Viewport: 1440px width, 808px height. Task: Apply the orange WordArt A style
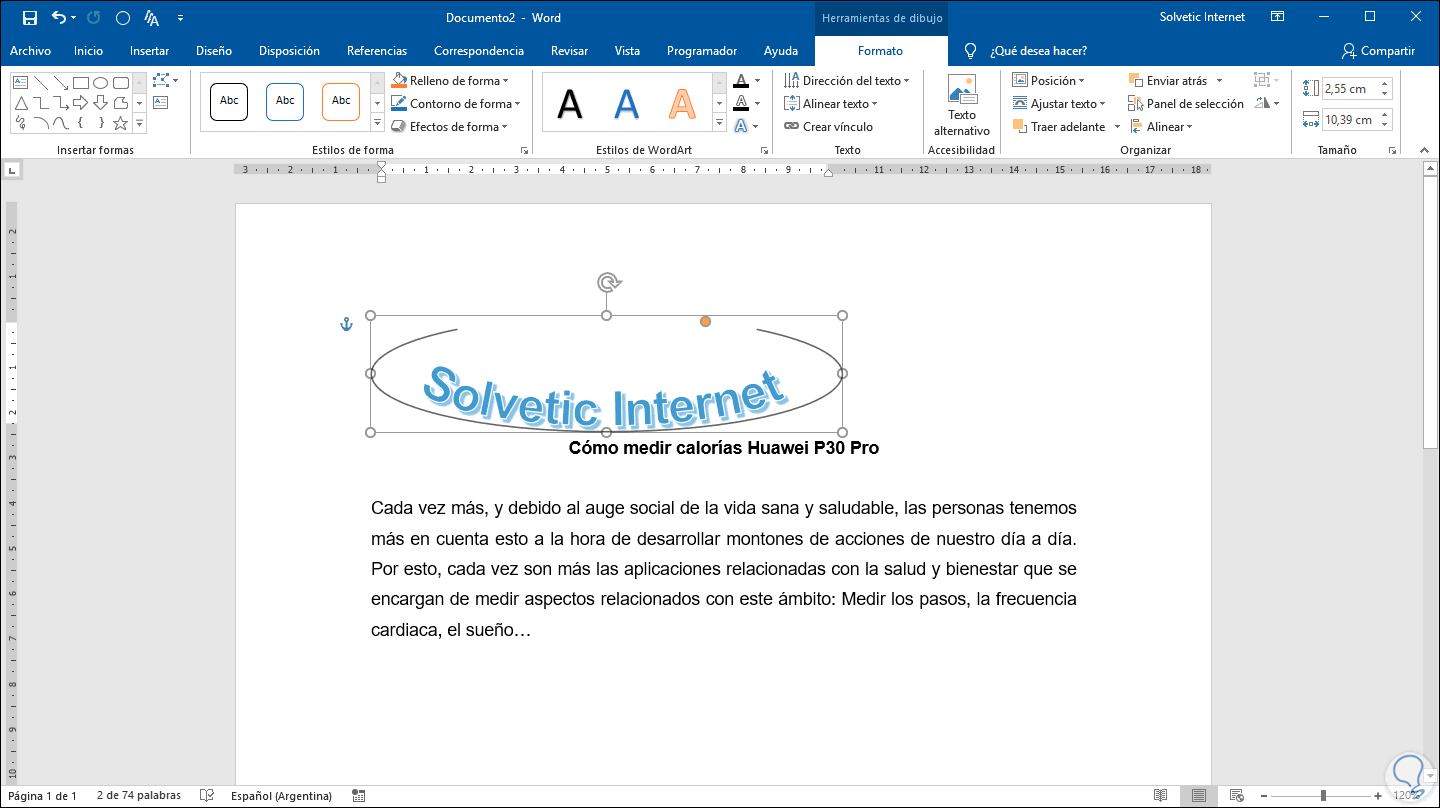682,103
